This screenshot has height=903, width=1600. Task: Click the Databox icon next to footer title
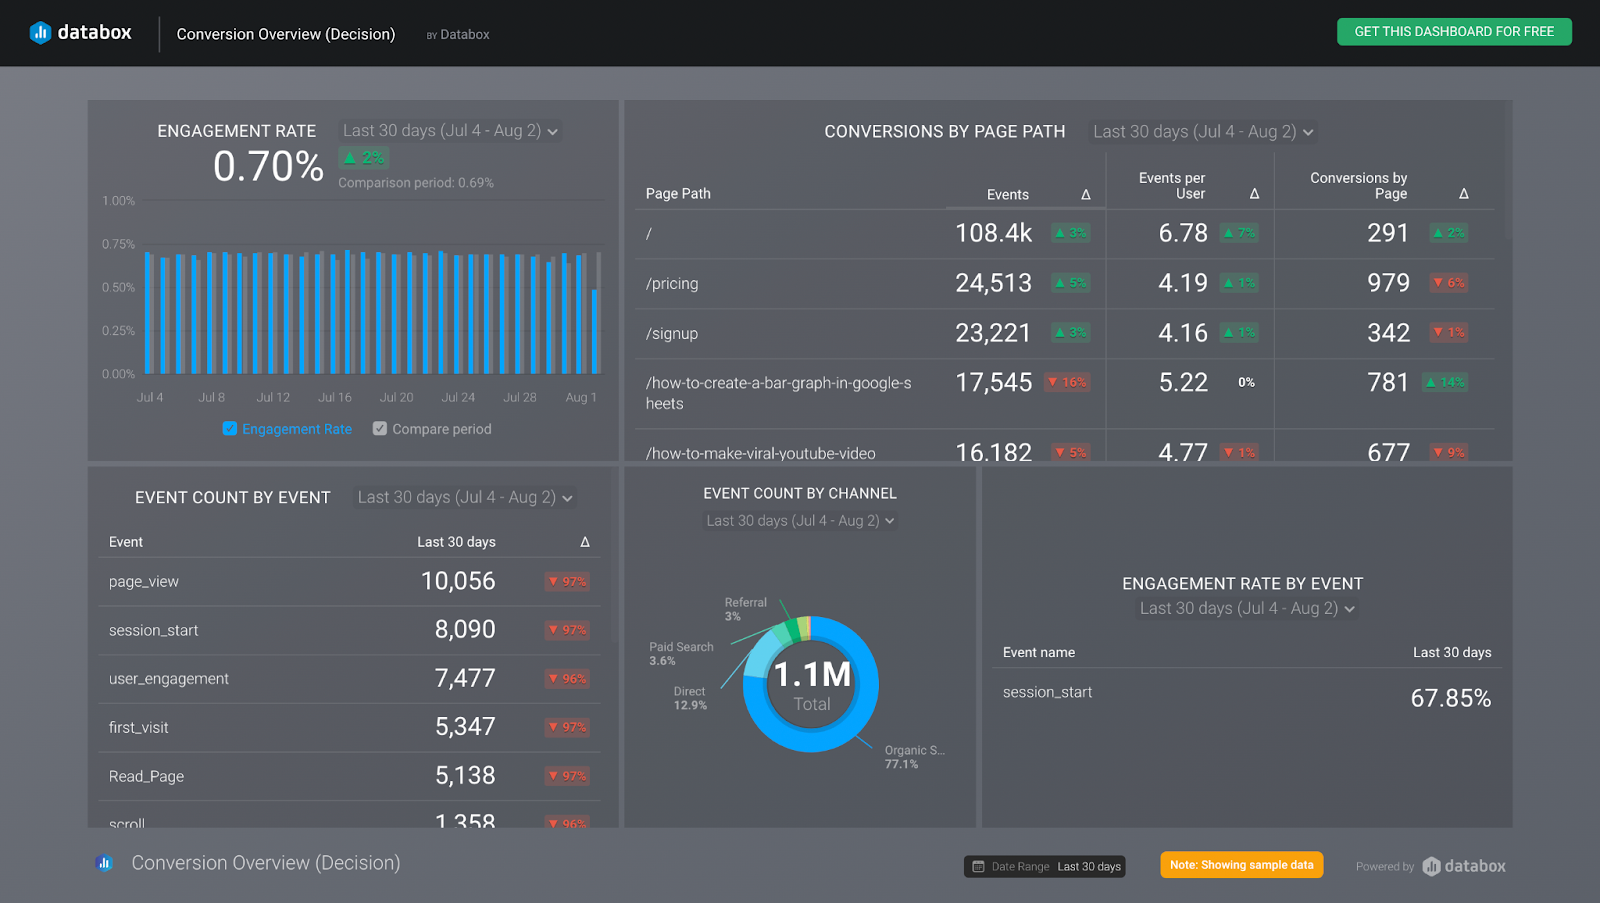pyautogui.click(x=105, y=863)
